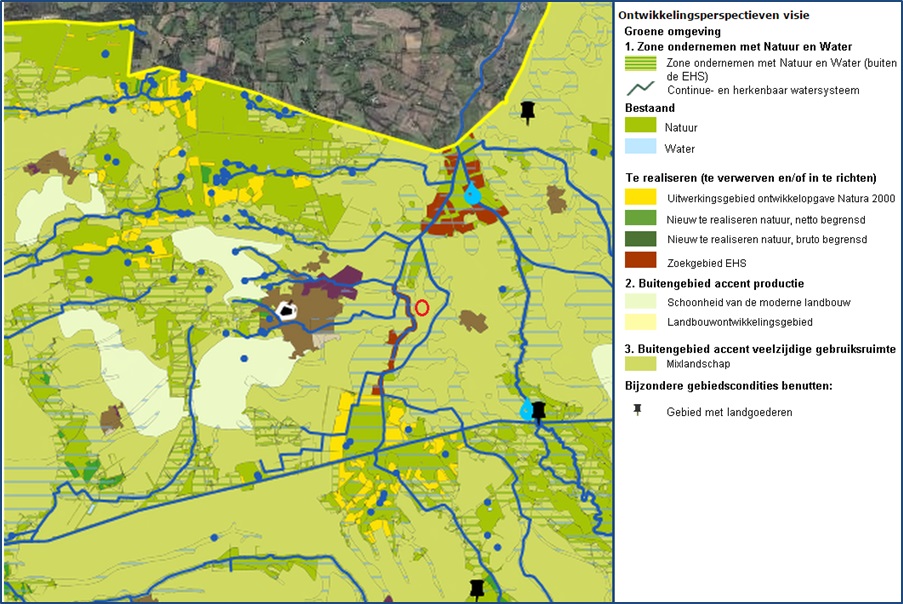Click the pale Schoonheid moderne landbouw swatch

[x=640, y=301]
